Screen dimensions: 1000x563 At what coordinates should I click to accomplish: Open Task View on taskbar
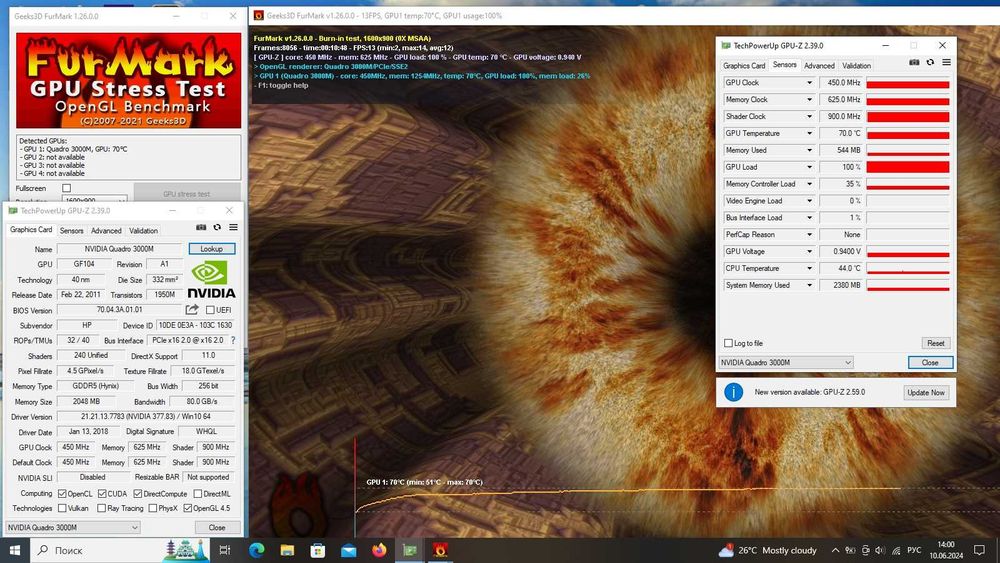[224, 550]
